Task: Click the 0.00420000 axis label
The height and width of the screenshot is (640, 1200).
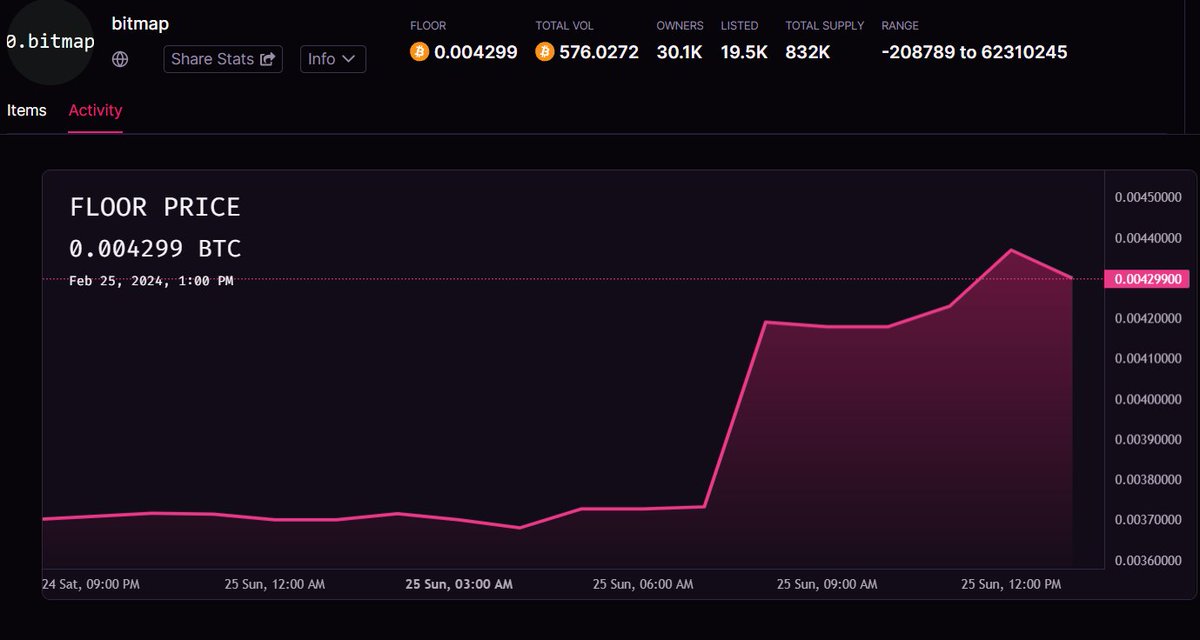Action: click(1148, 318)
